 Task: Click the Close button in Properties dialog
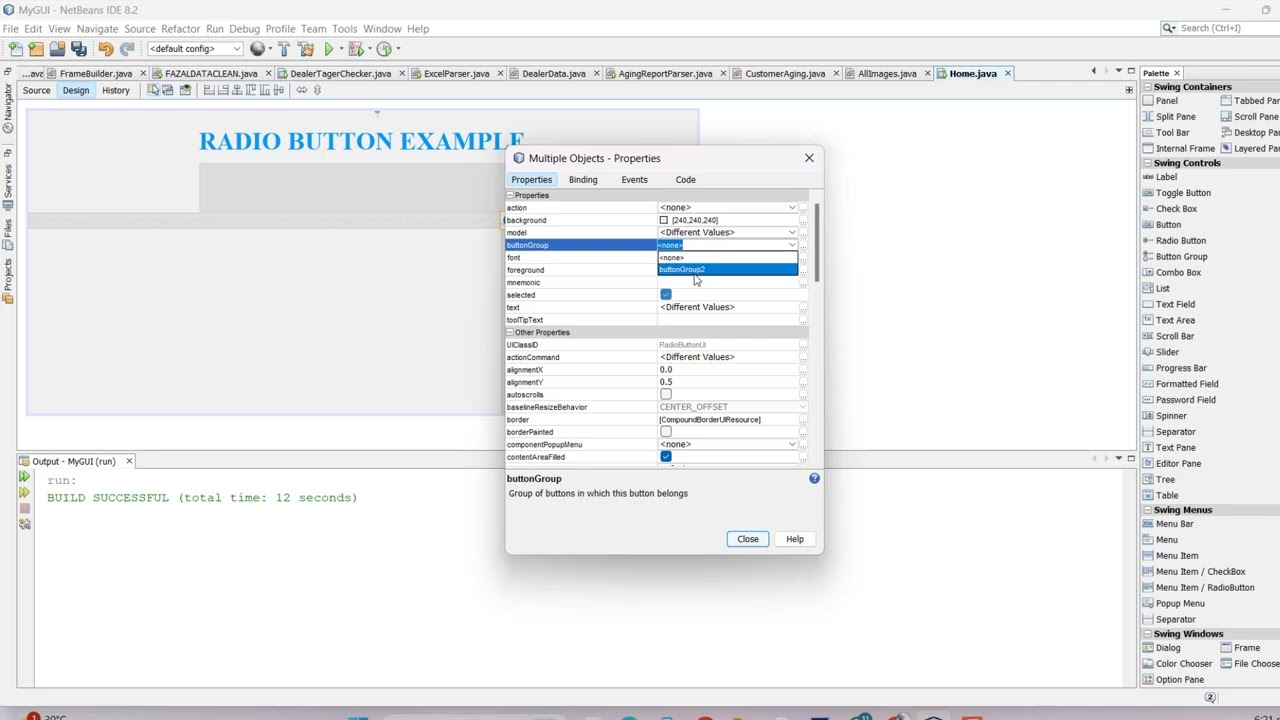coord(748,539)
